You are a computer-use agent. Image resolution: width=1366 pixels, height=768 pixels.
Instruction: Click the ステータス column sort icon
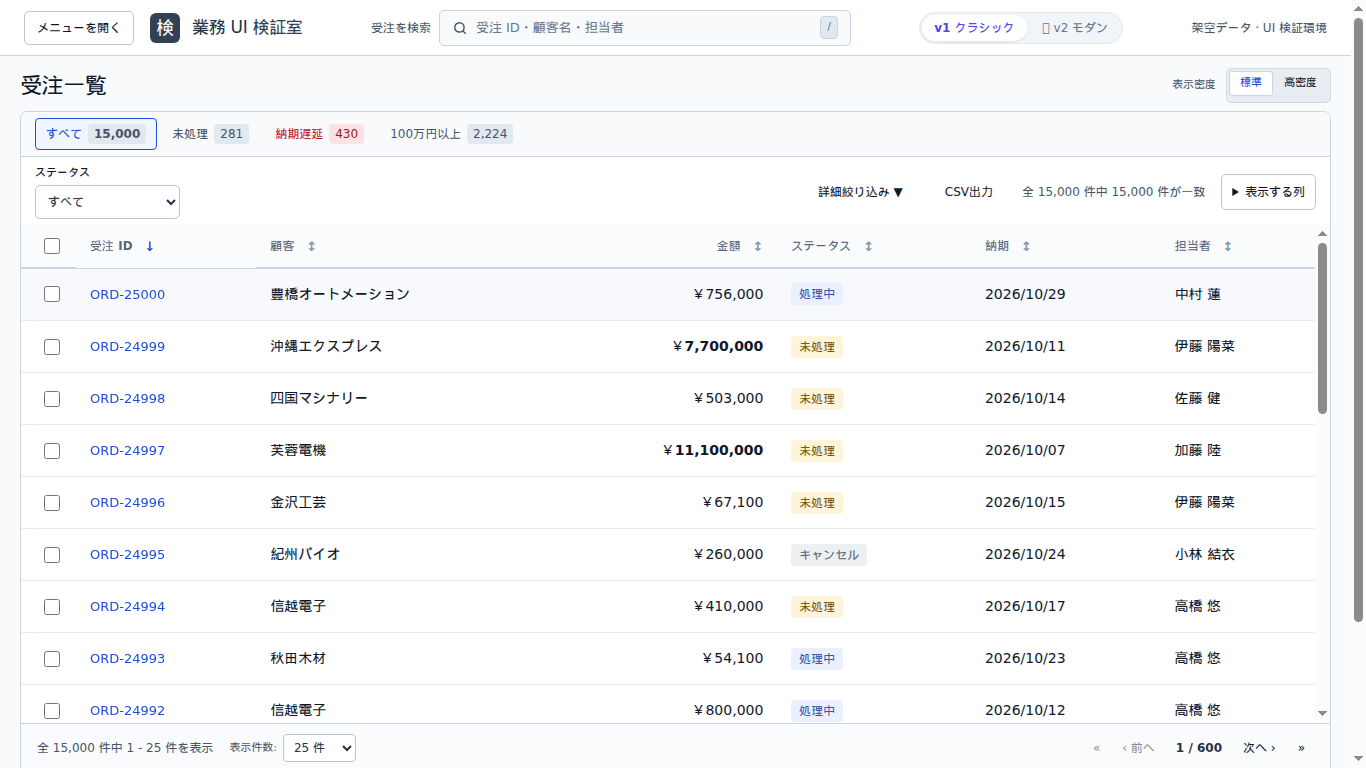pos(868,246)
